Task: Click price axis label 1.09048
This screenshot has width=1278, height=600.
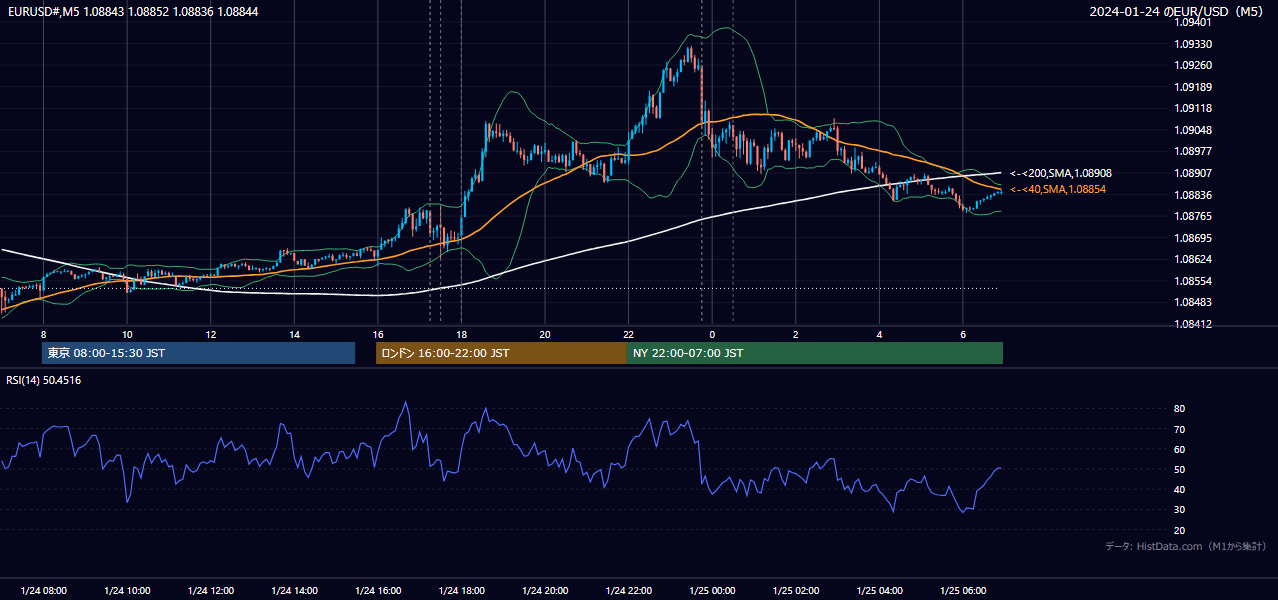Action: pyautogui.click(x=1192, y=130)
